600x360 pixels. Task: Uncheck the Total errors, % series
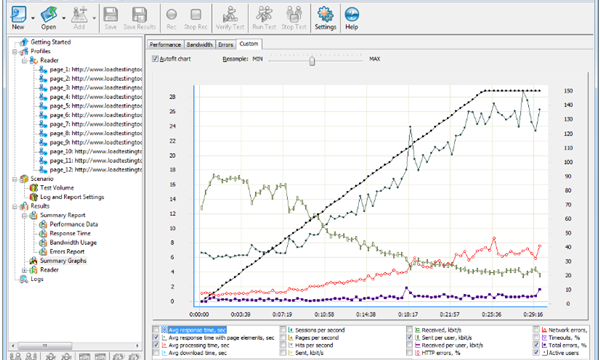(536, 345)
